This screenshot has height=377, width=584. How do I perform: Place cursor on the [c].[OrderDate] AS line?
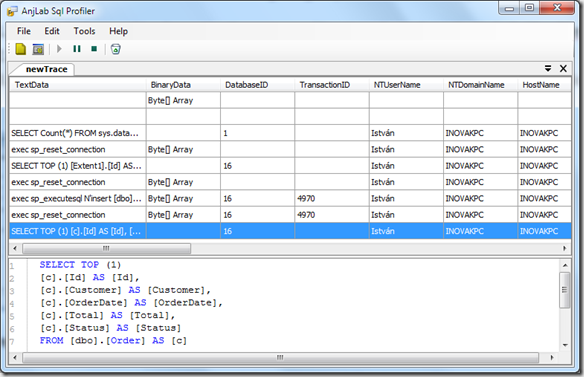point(131,303)
